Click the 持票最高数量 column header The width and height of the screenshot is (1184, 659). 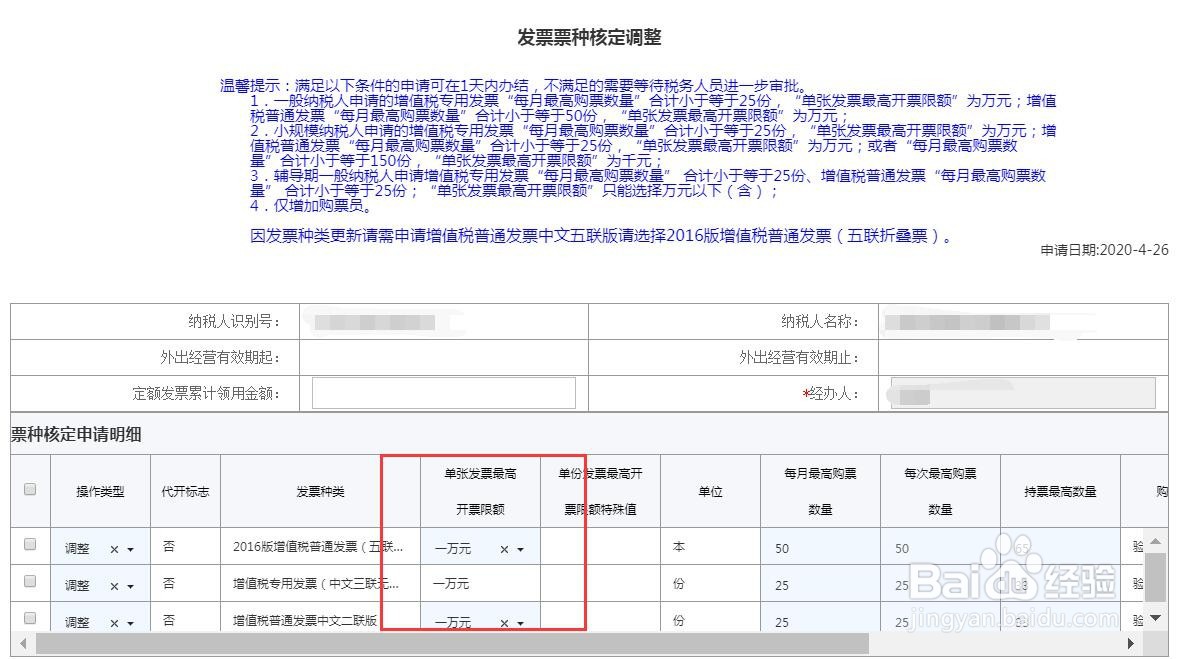pyautogui.click(x=1060, y=491)
